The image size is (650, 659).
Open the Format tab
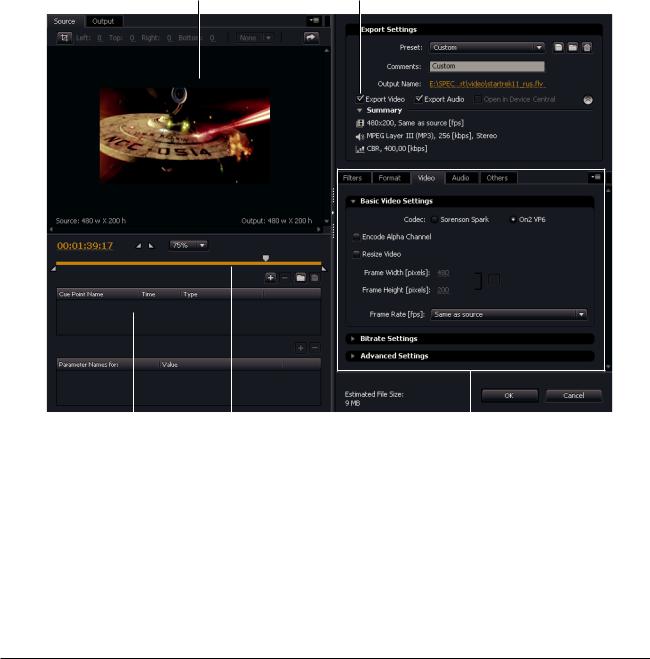click(389, 178)
